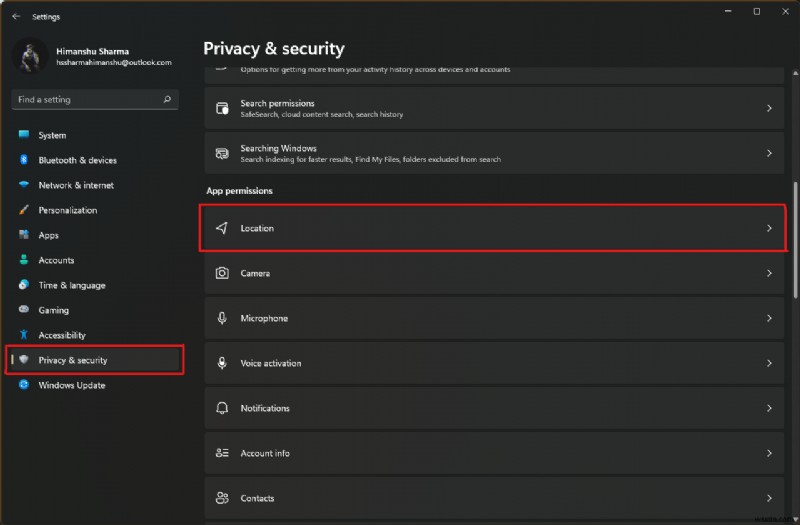Viewport: 800px width, 525px height.
Task: Click the Bluetooth icon in sidebar
Action: [23, 160]
